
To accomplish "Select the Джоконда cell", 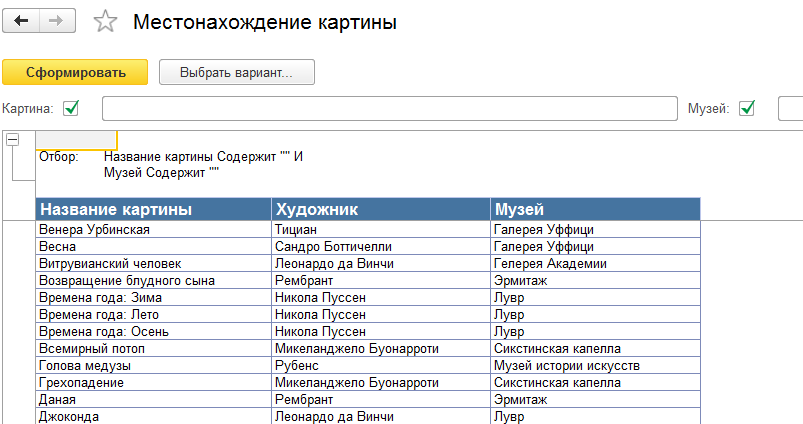I will tap(154, 416).
